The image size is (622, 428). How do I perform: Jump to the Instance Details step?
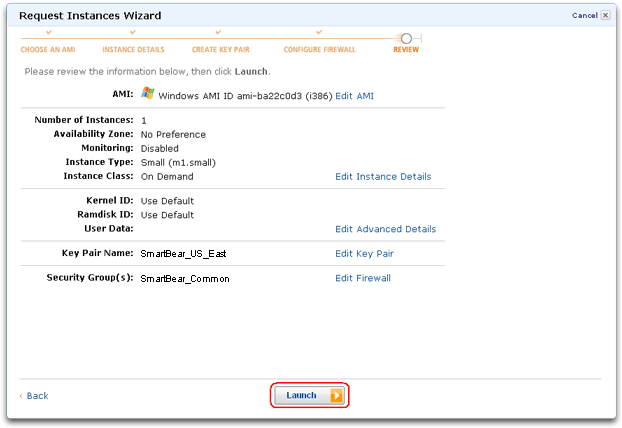click(133, 50)
